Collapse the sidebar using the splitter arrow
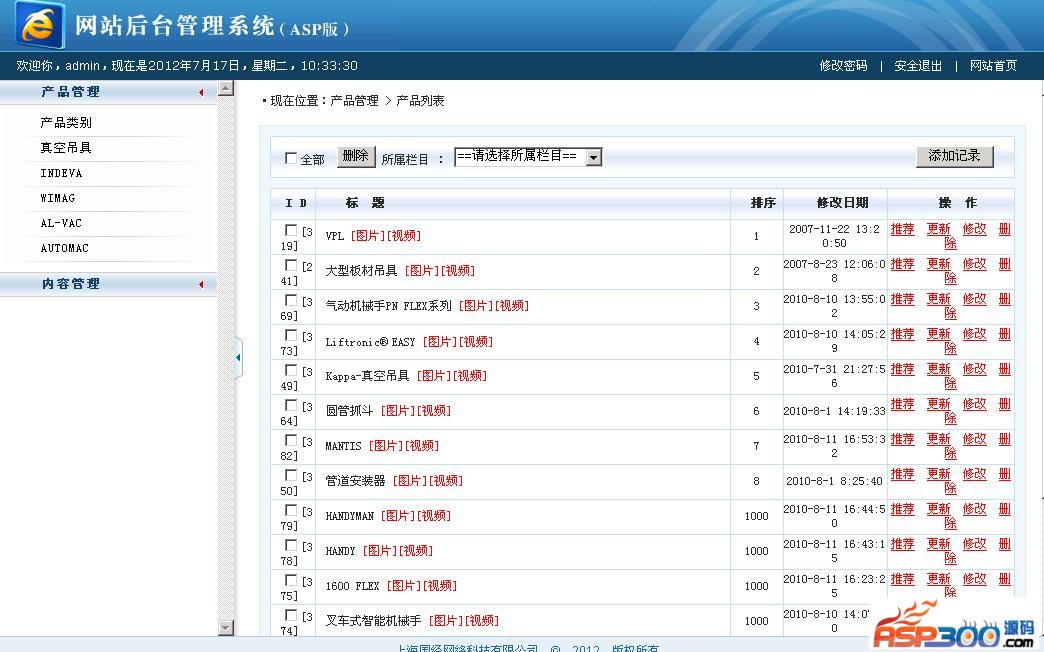 pos(238,358)
